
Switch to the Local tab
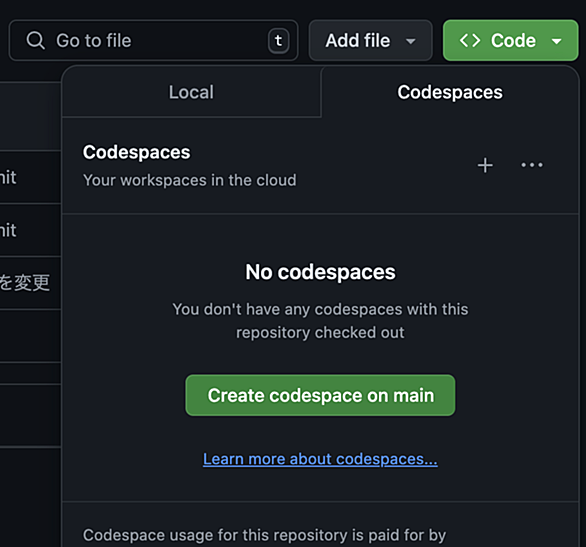point(191,92)
